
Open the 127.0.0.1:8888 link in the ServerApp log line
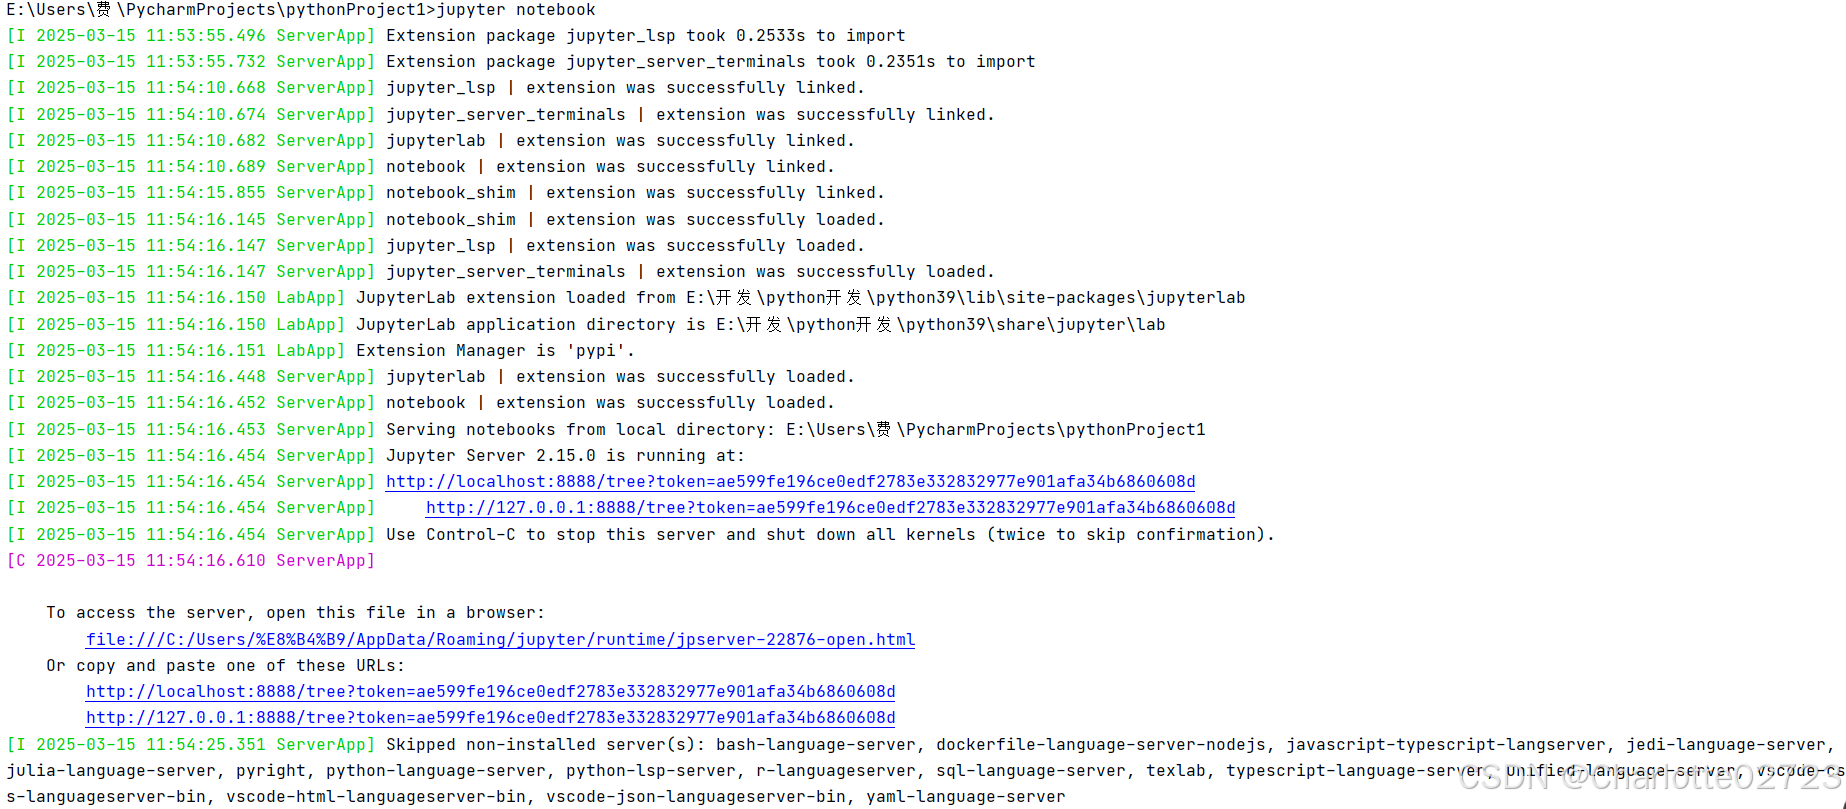(x=830, y=508)
